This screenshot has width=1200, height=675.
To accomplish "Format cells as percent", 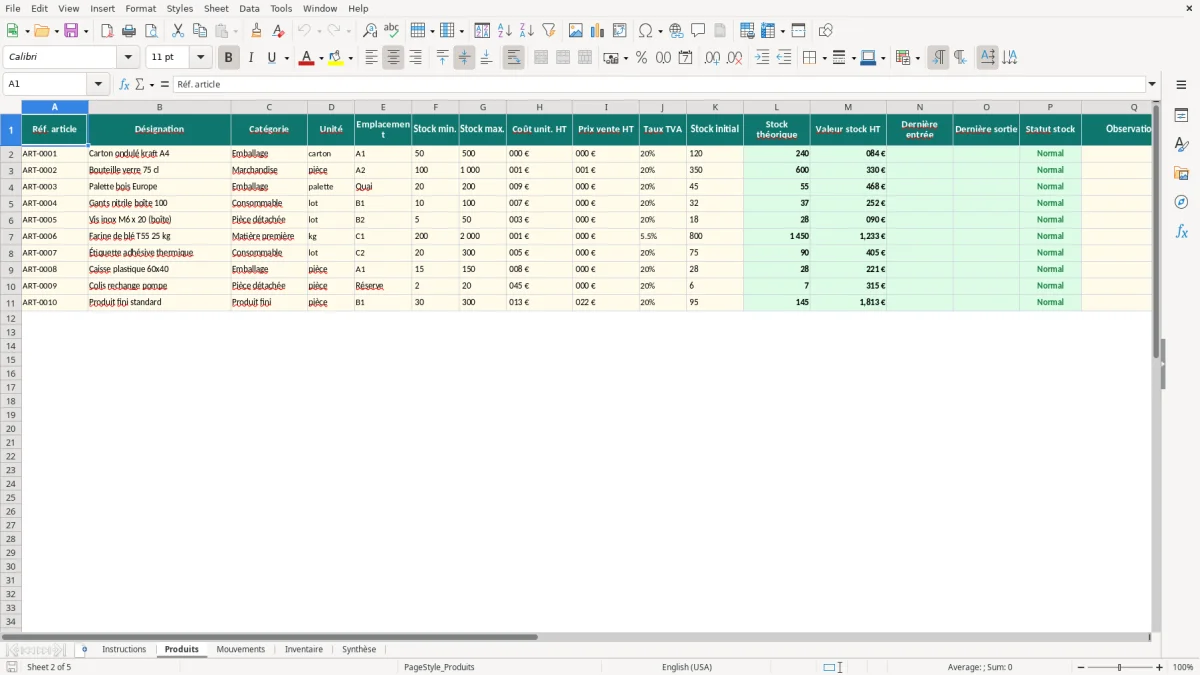I will click(641, 58).
